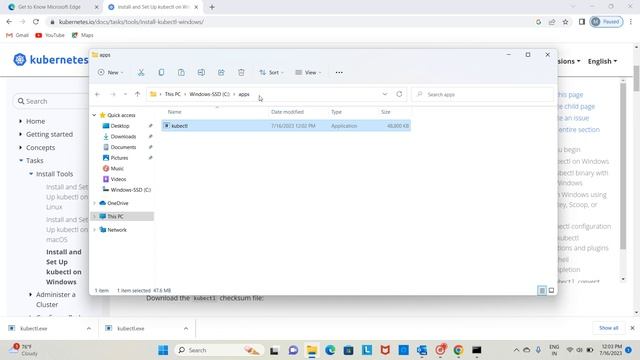The image size is (640, 360).
Task: Open Chrome from taskbar
Action: tap(458, 350)
